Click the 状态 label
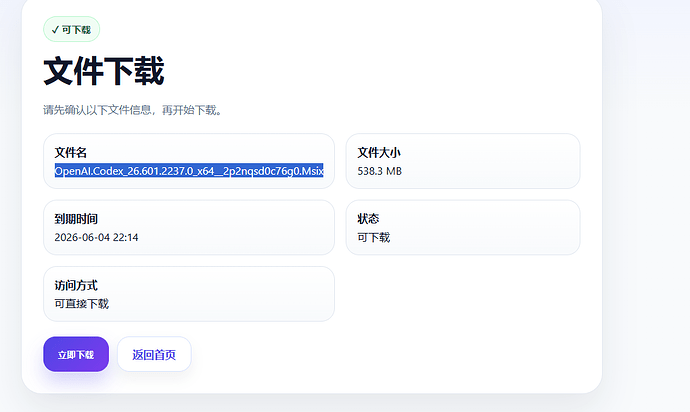This screenshot has width=690, height=412. click(x=368, y=219)
